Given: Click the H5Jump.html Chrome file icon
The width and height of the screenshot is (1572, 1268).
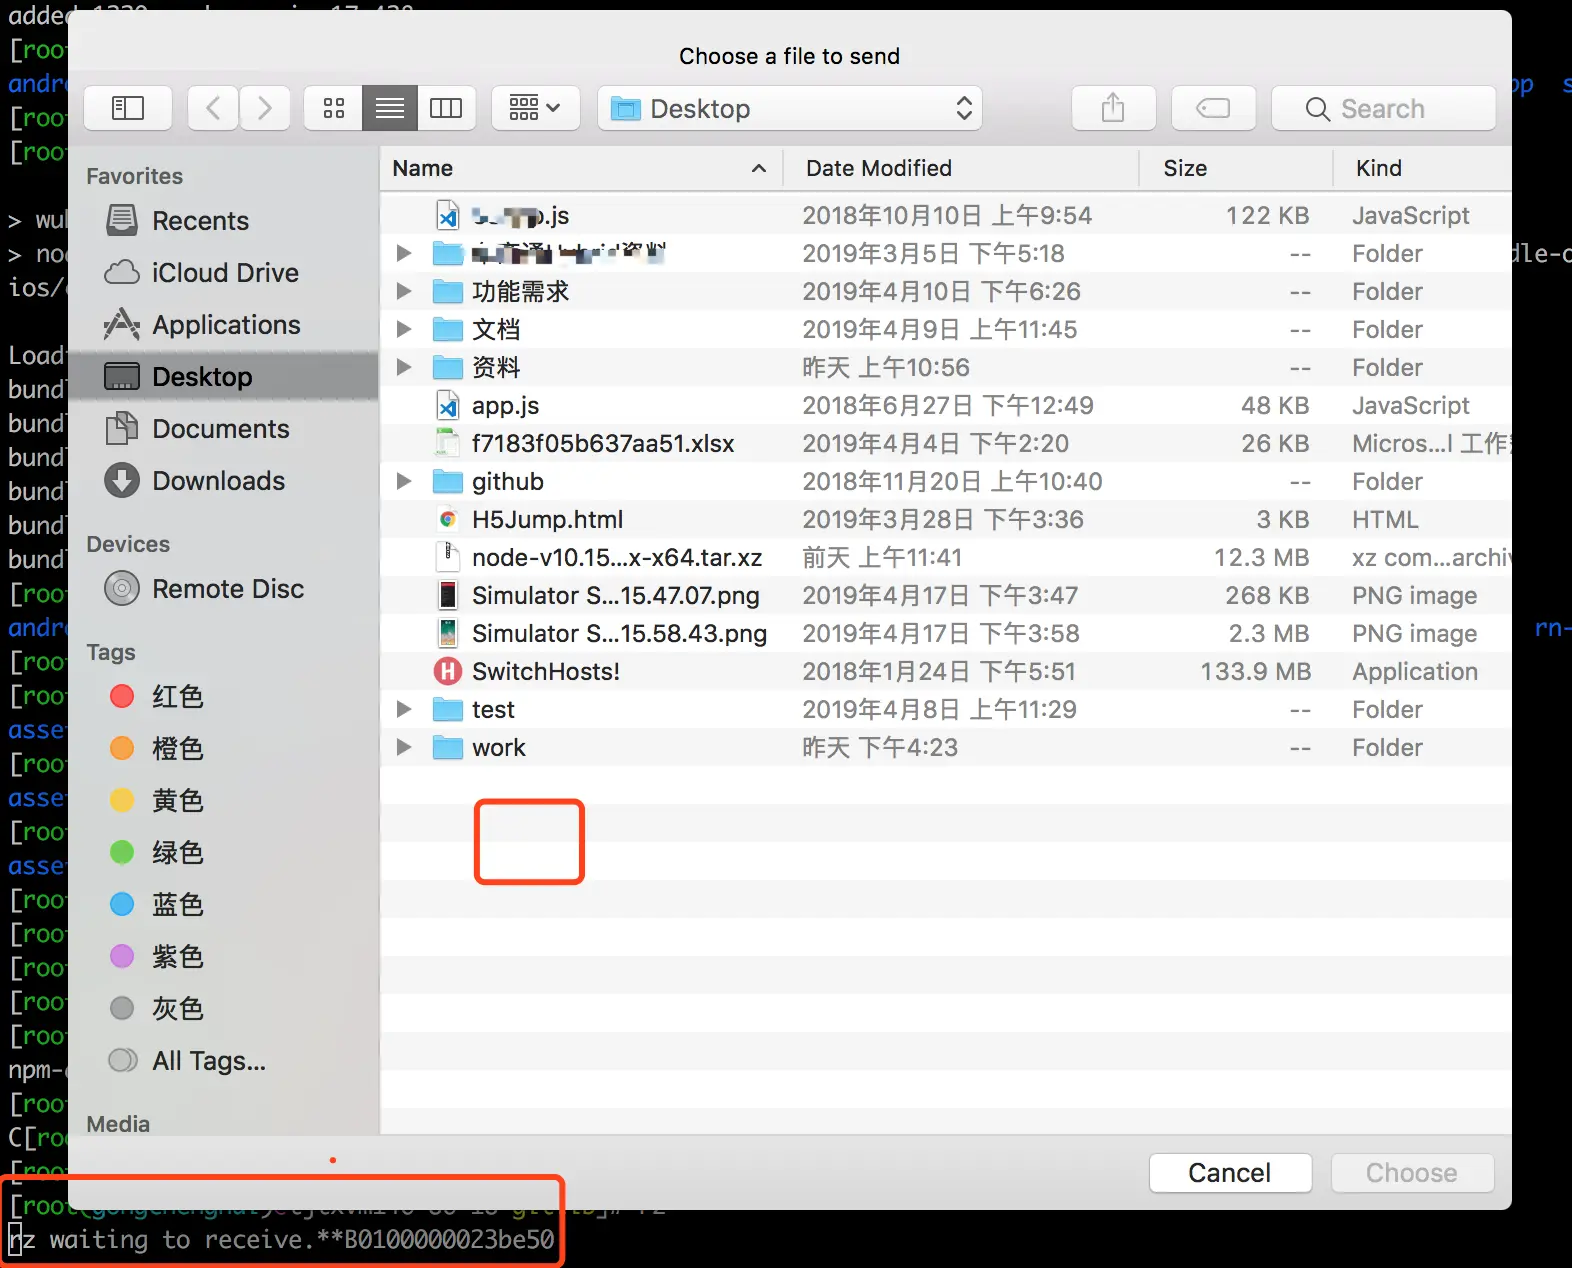Looking at the screenshot, I should [x=448, y=520].
